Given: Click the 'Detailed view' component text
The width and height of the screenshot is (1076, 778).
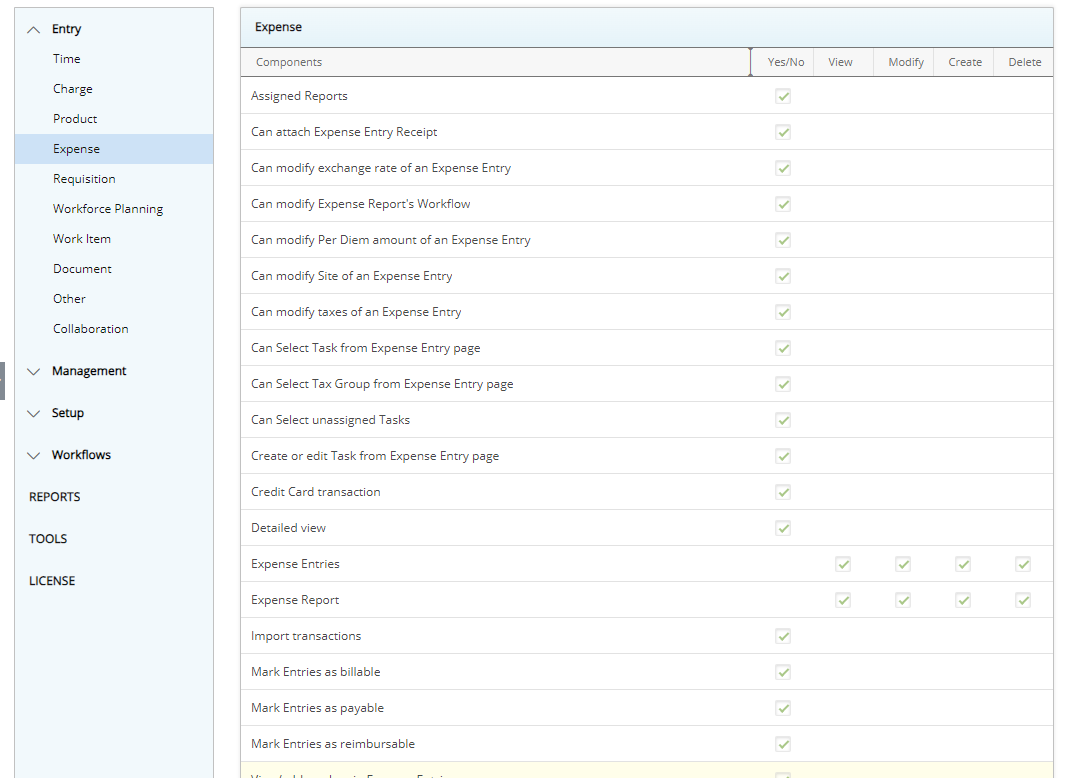Looking at the screenshot, I should (288, 528).
